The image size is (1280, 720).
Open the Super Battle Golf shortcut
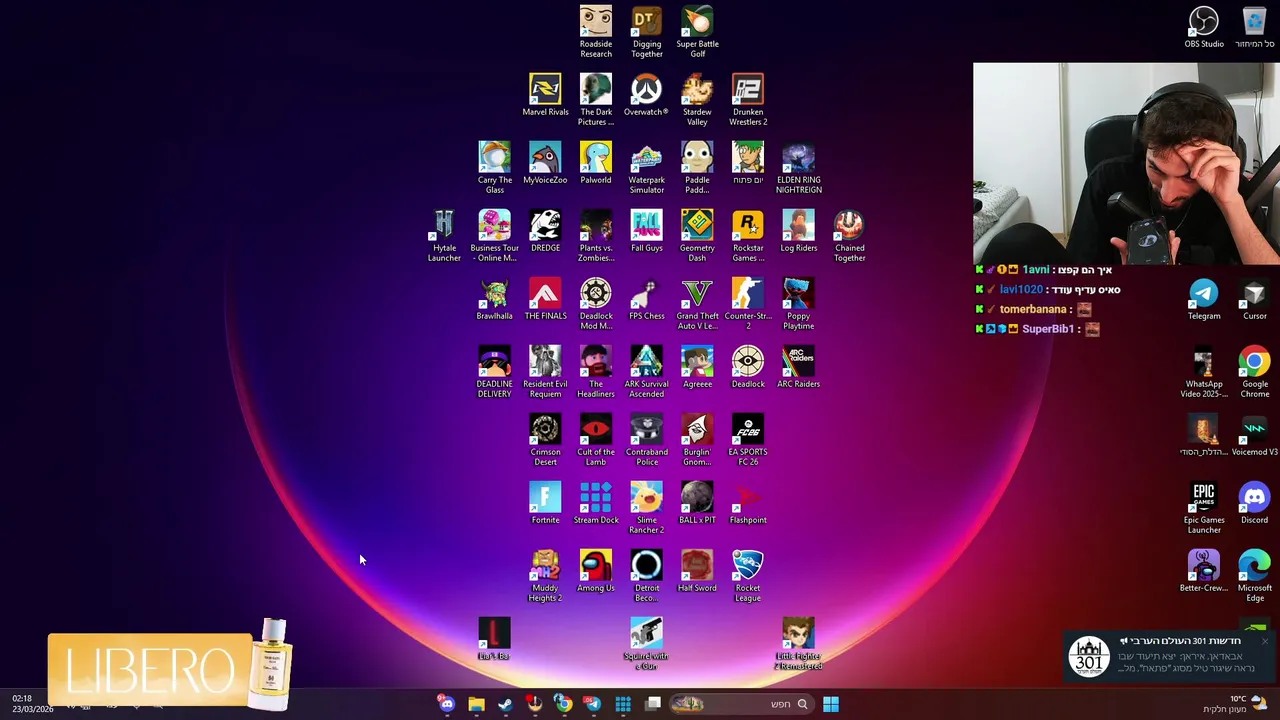698,32
